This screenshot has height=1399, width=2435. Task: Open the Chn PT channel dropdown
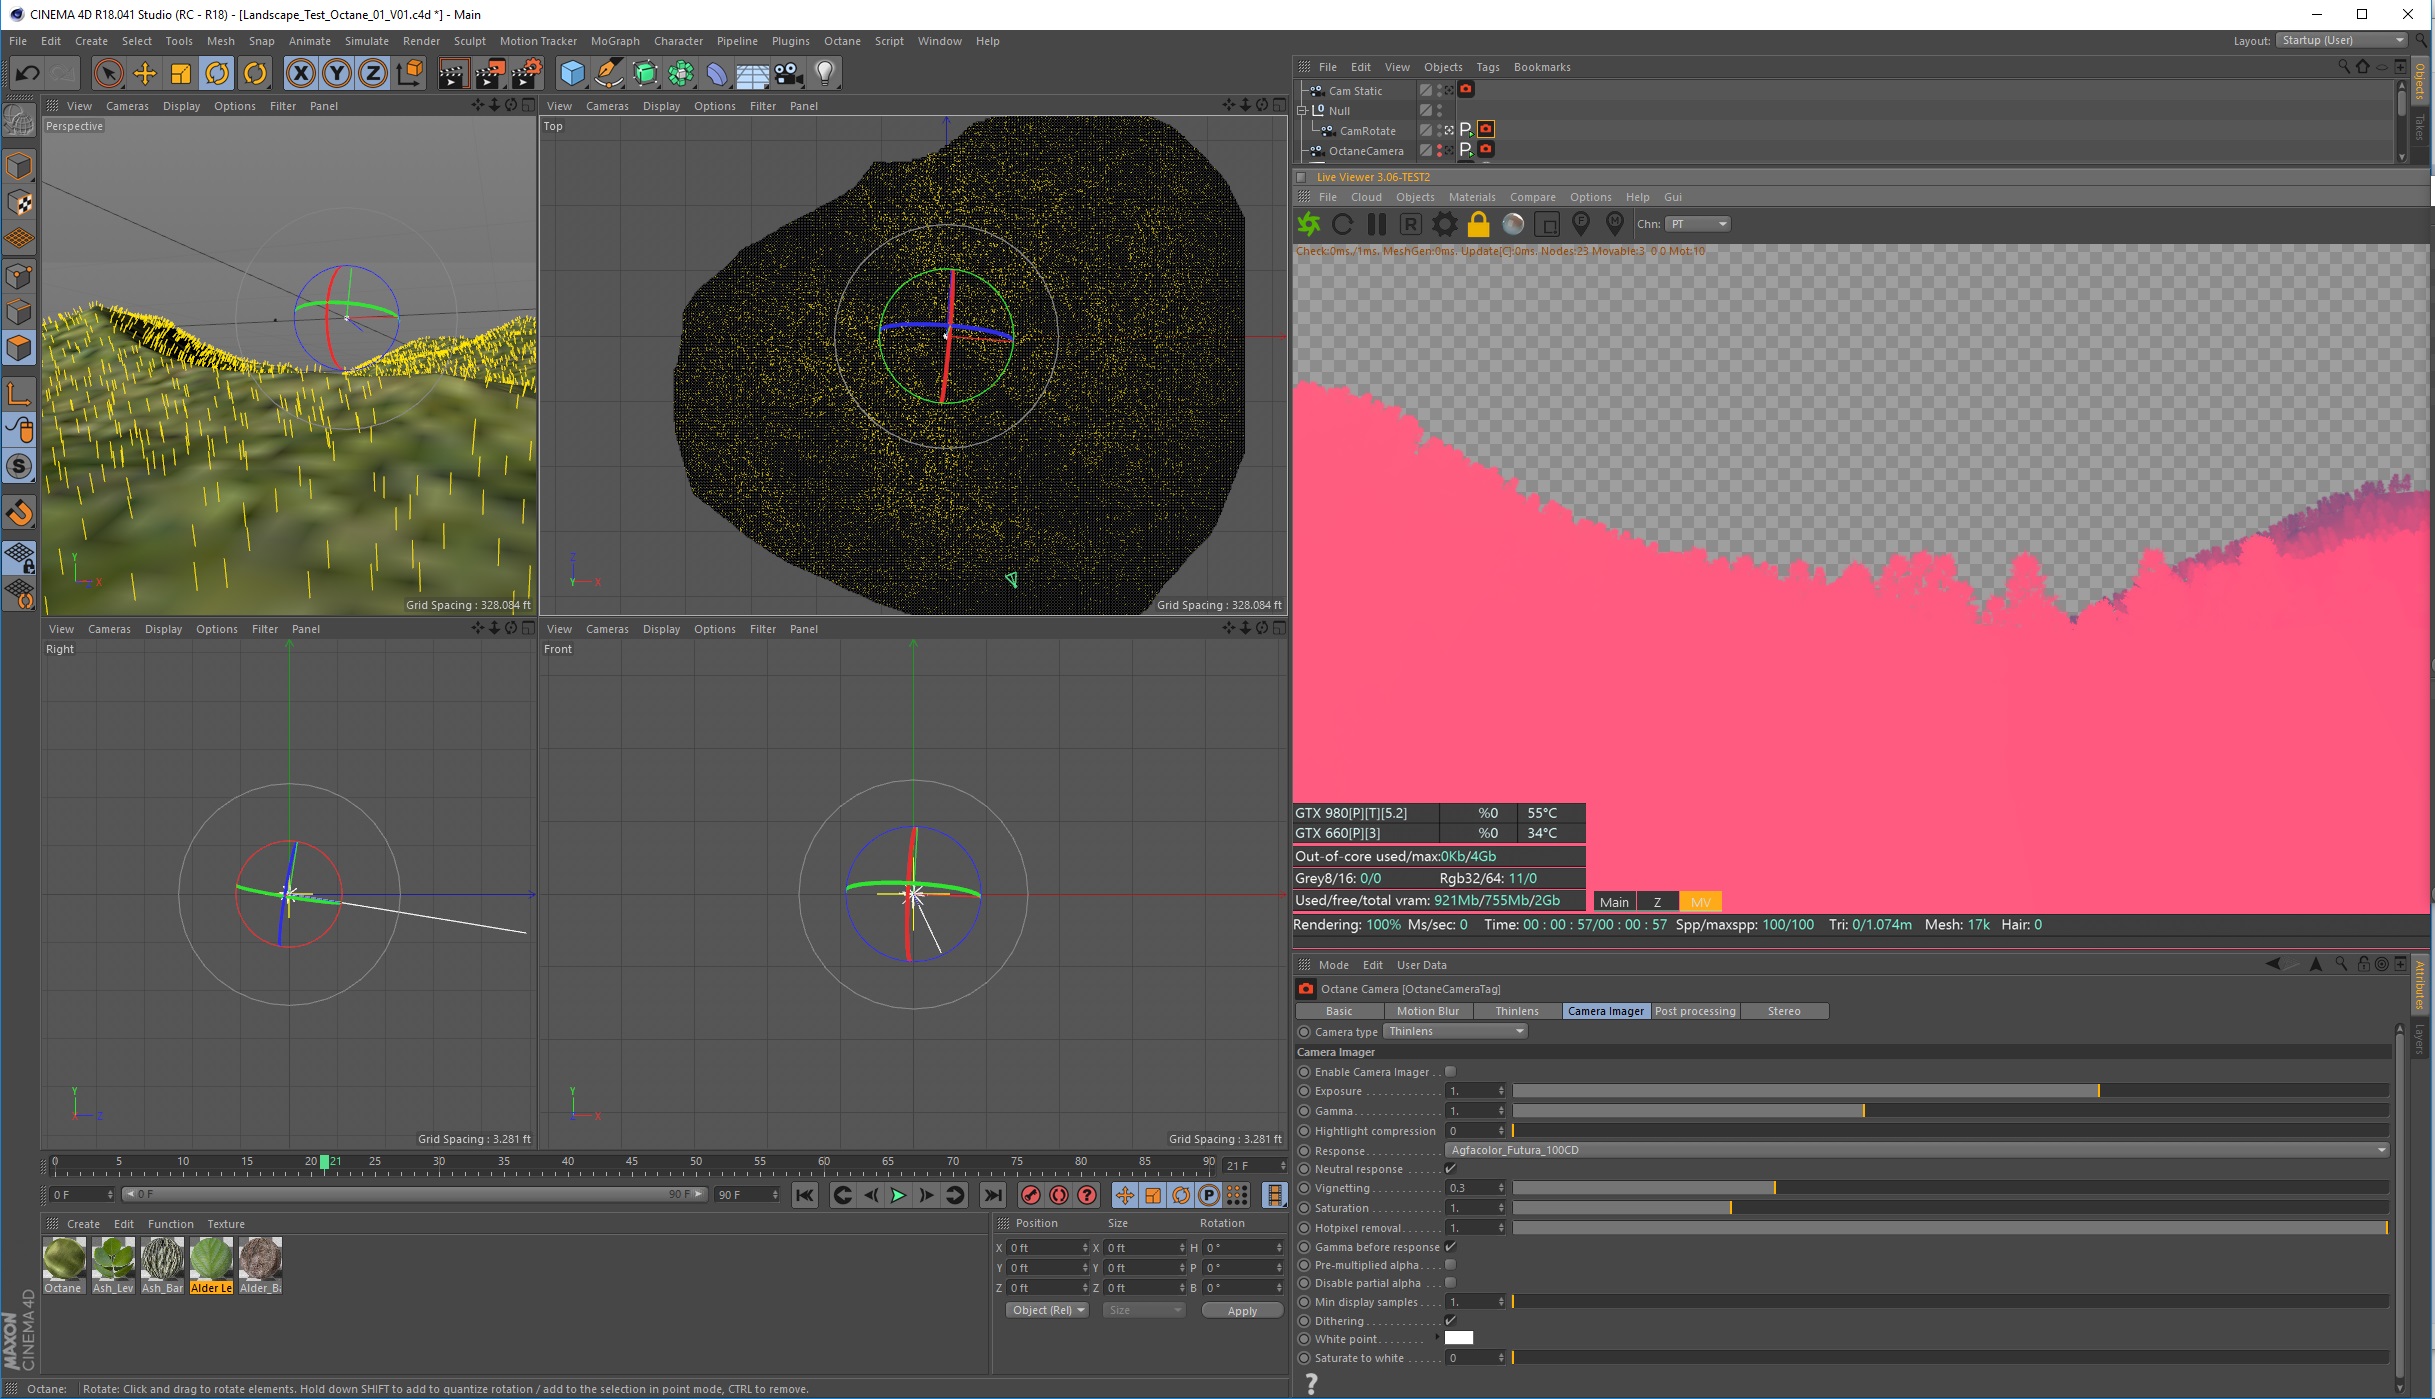click(1697, 224)
